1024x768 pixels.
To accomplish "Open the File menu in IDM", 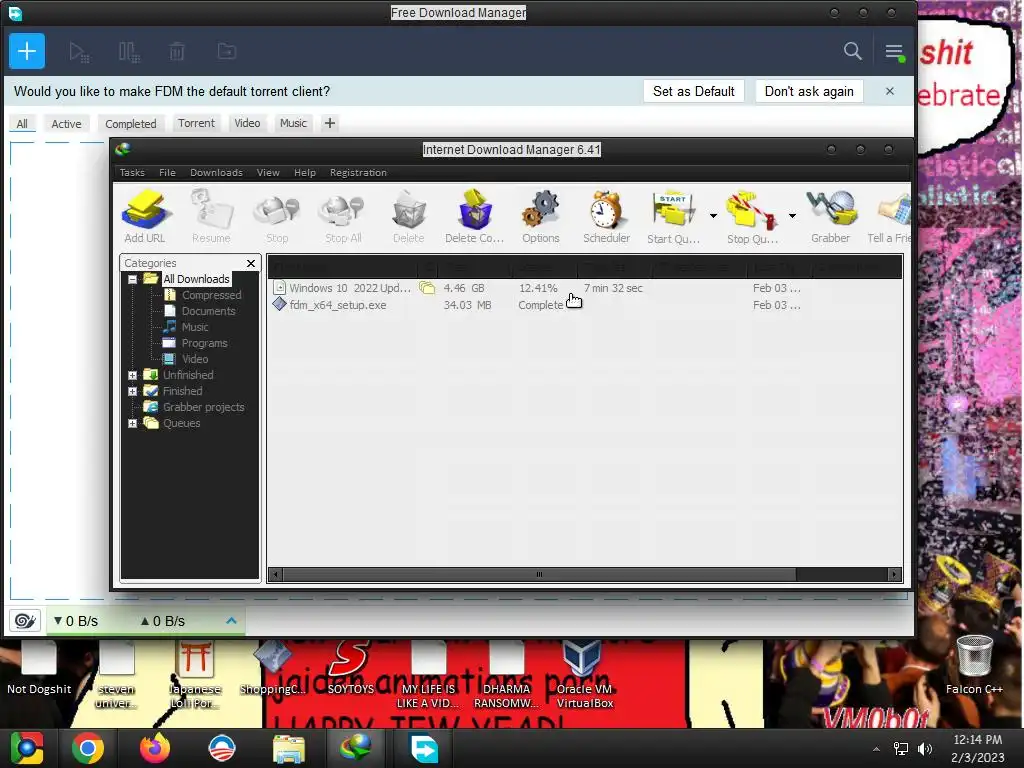I will tap(167, 172).
